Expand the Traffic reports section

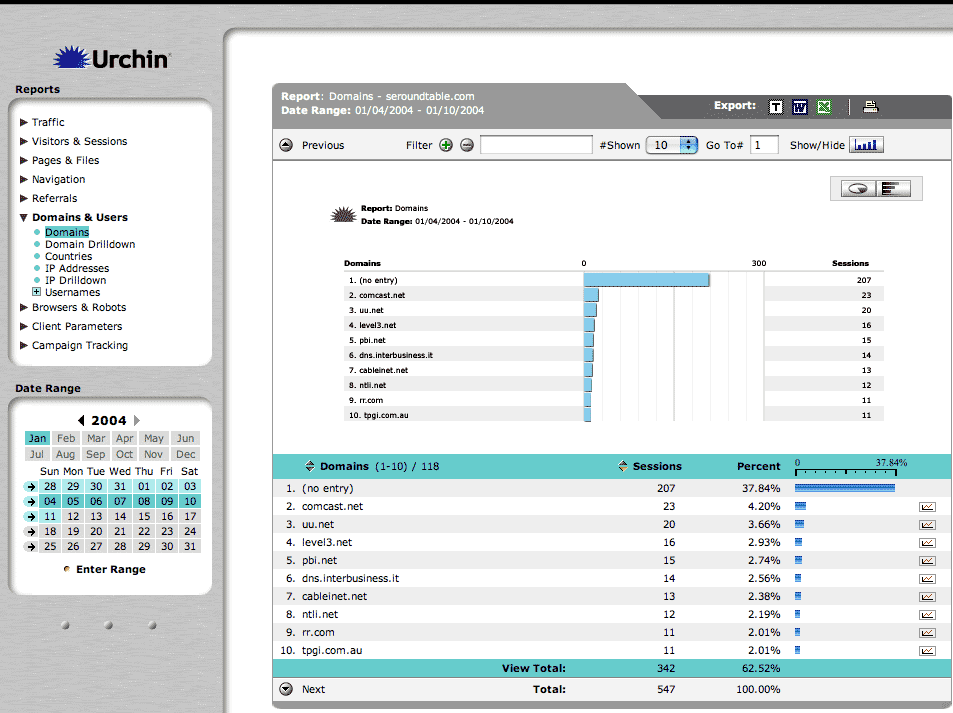click(24, 122)
